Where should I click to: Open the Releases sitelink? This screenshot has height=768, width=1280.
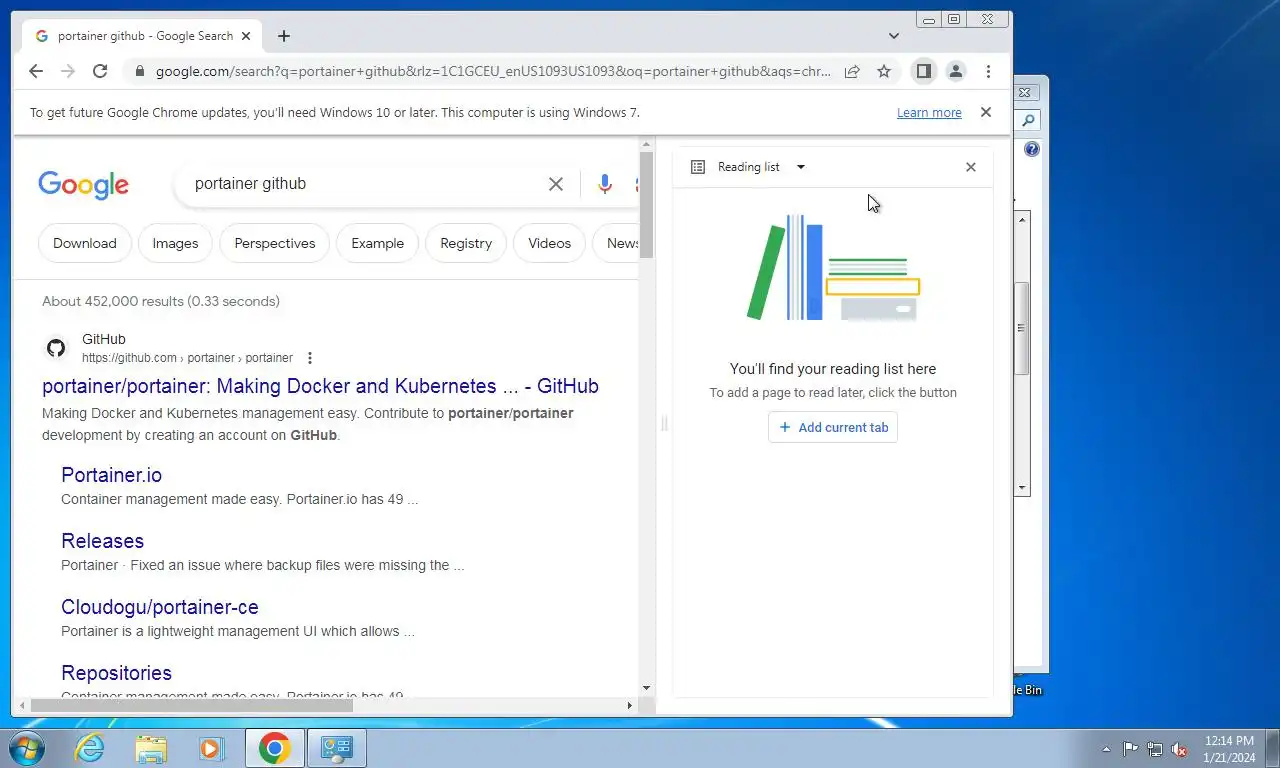102,541
